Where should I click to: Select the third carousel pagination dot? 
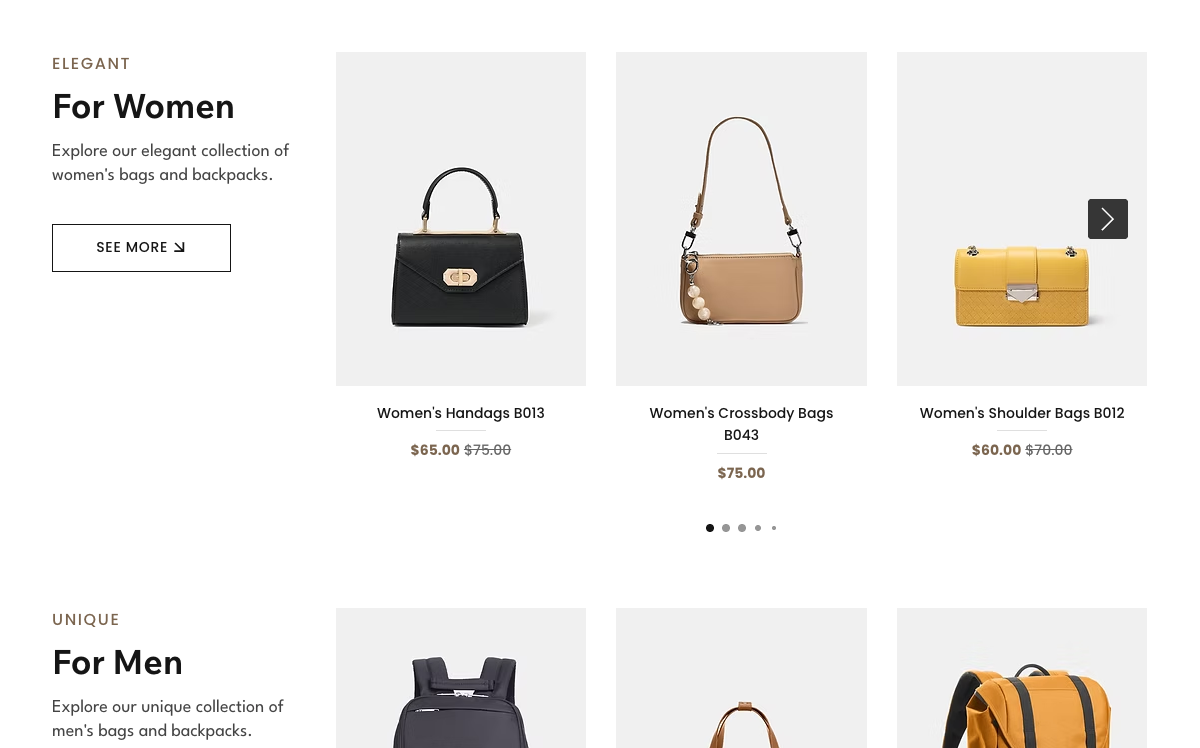point(742,528)
